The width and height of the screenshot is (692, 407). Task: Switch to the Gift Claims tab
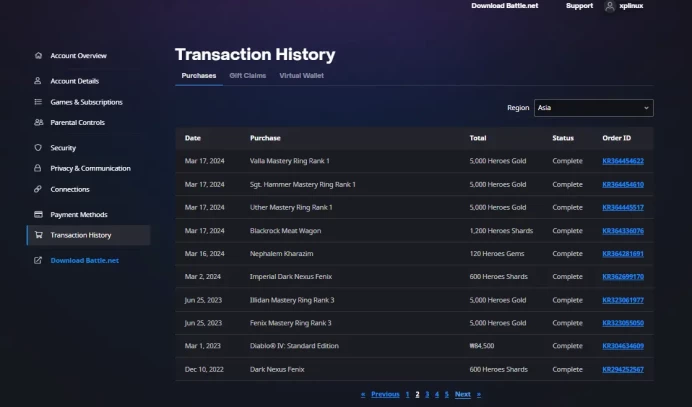point(248,75)
